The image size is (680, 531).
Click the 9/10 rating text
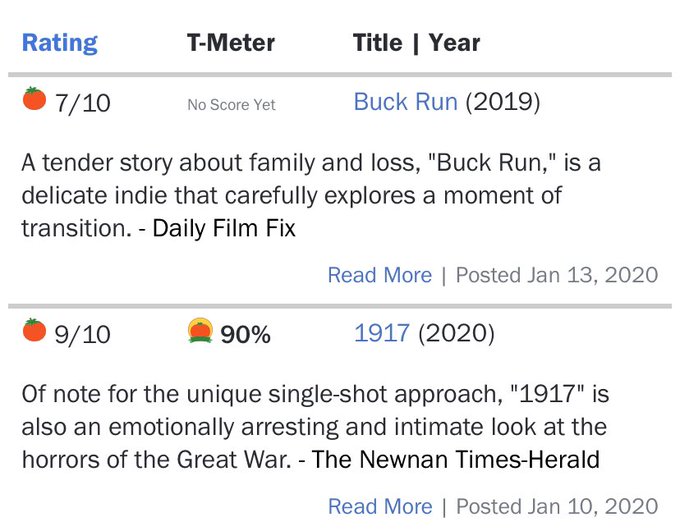point(82,334)
